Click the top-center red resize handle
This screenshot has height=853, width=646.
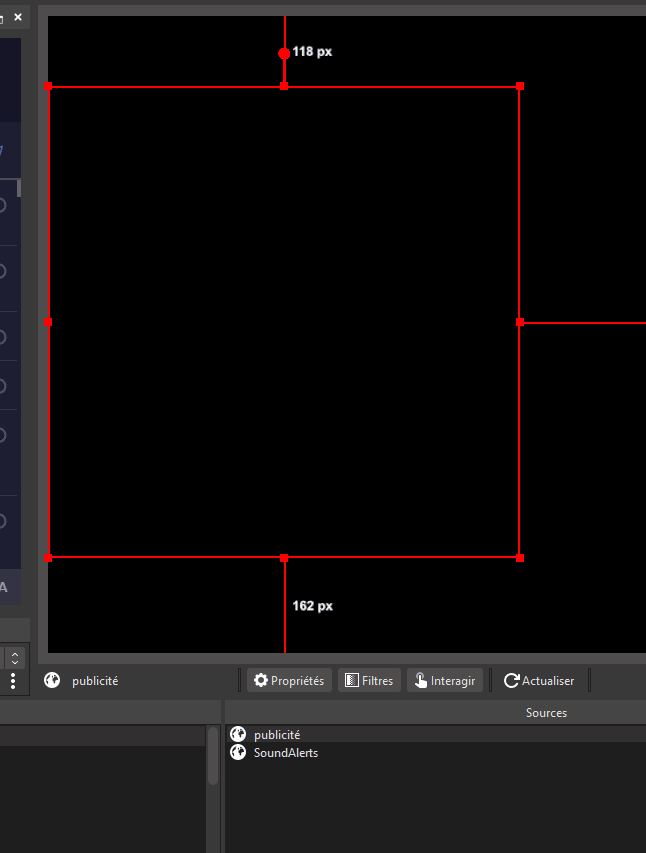[x=284, y=87]
